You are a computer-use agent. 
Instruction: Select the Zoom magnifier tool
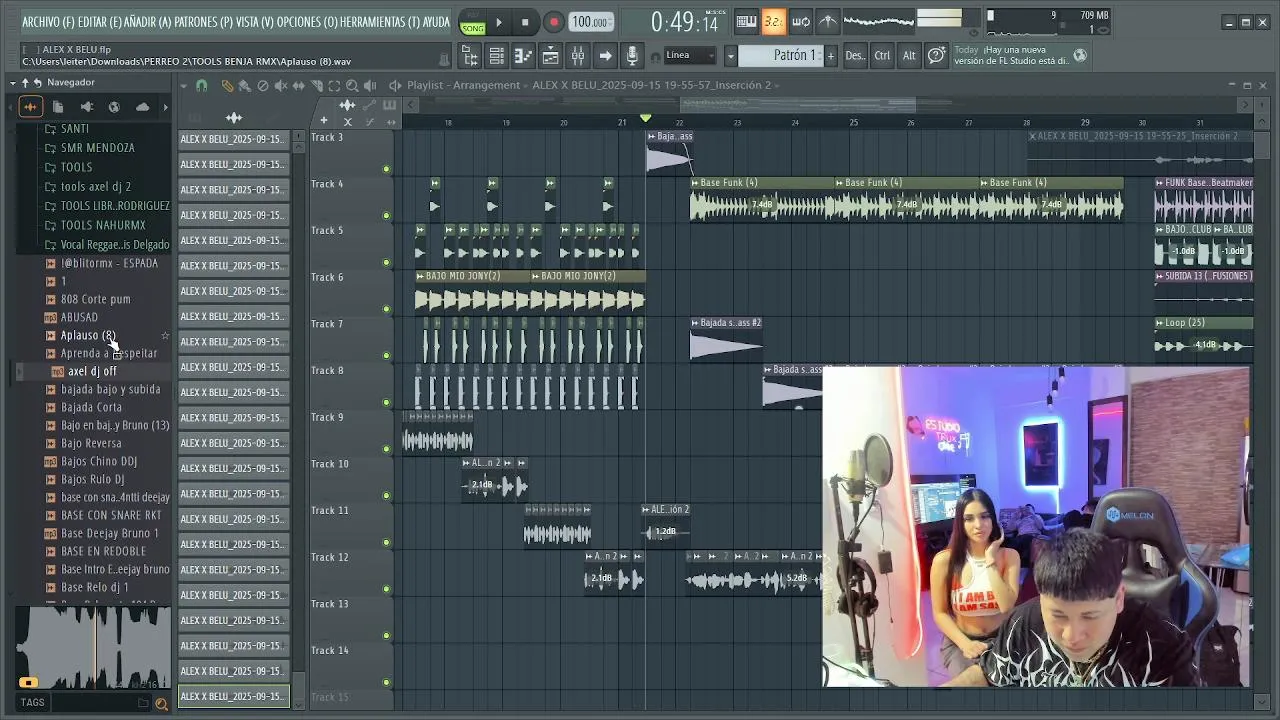352,86
